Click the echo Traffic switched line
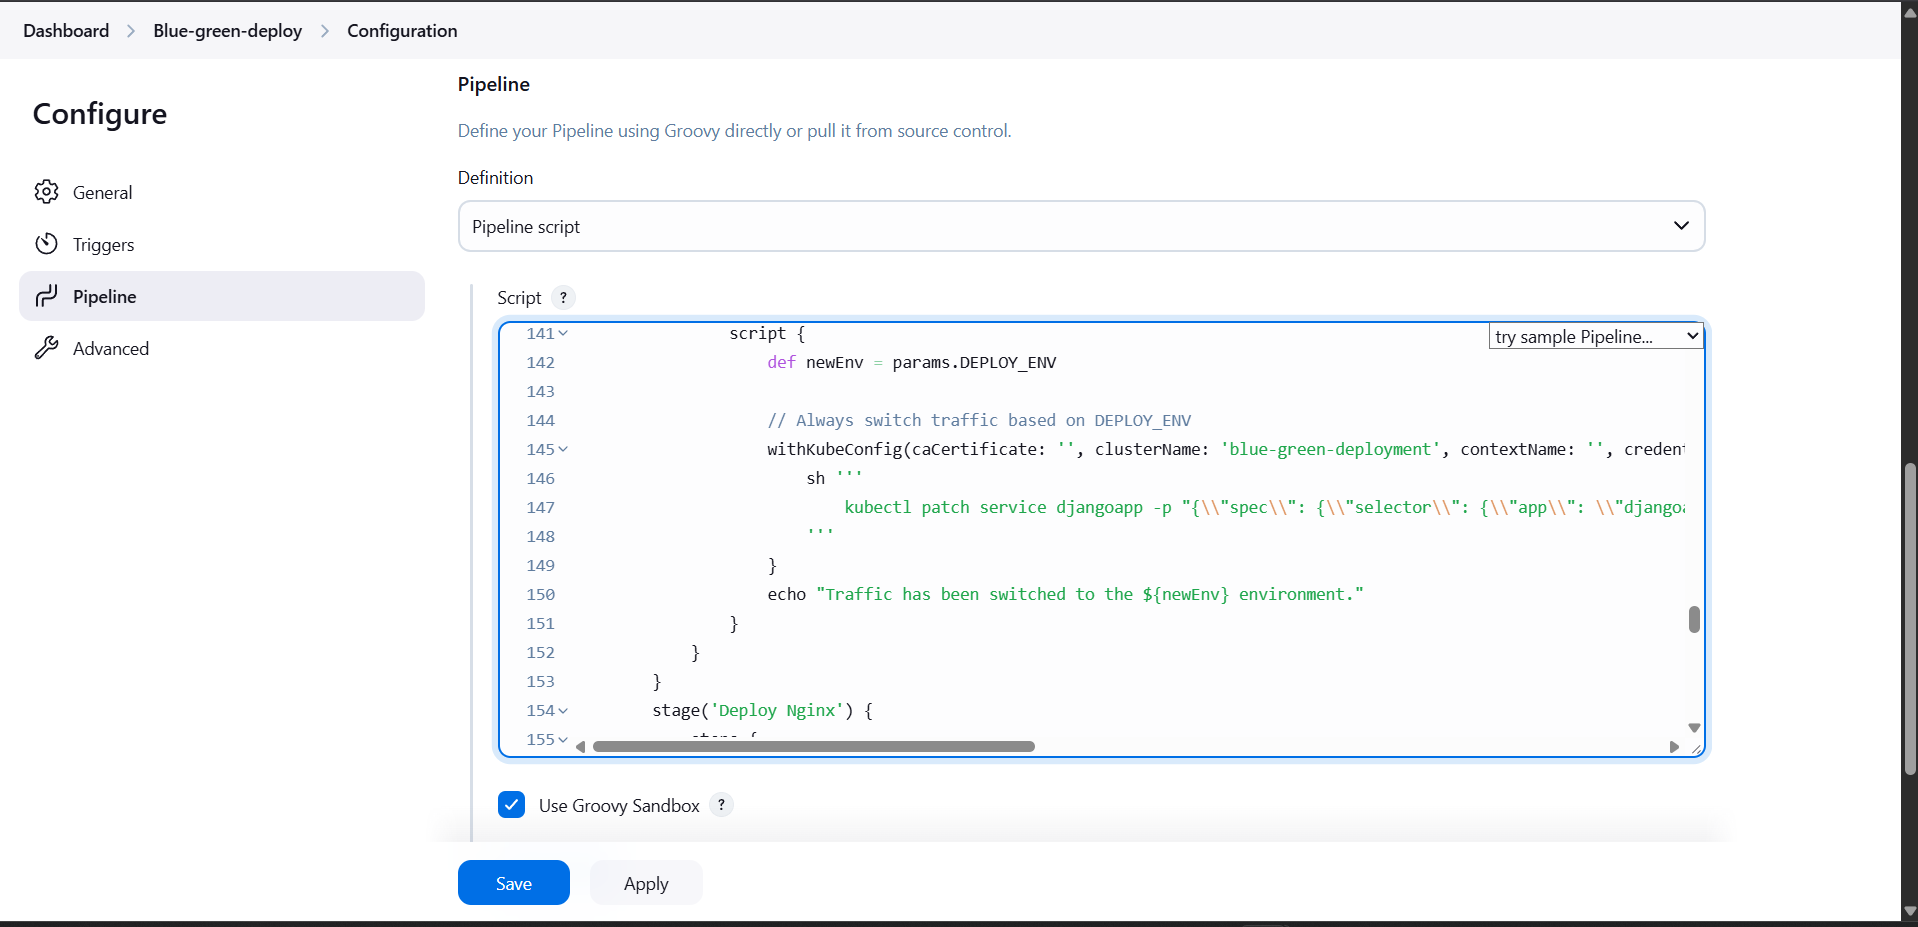 (1066, 594)
